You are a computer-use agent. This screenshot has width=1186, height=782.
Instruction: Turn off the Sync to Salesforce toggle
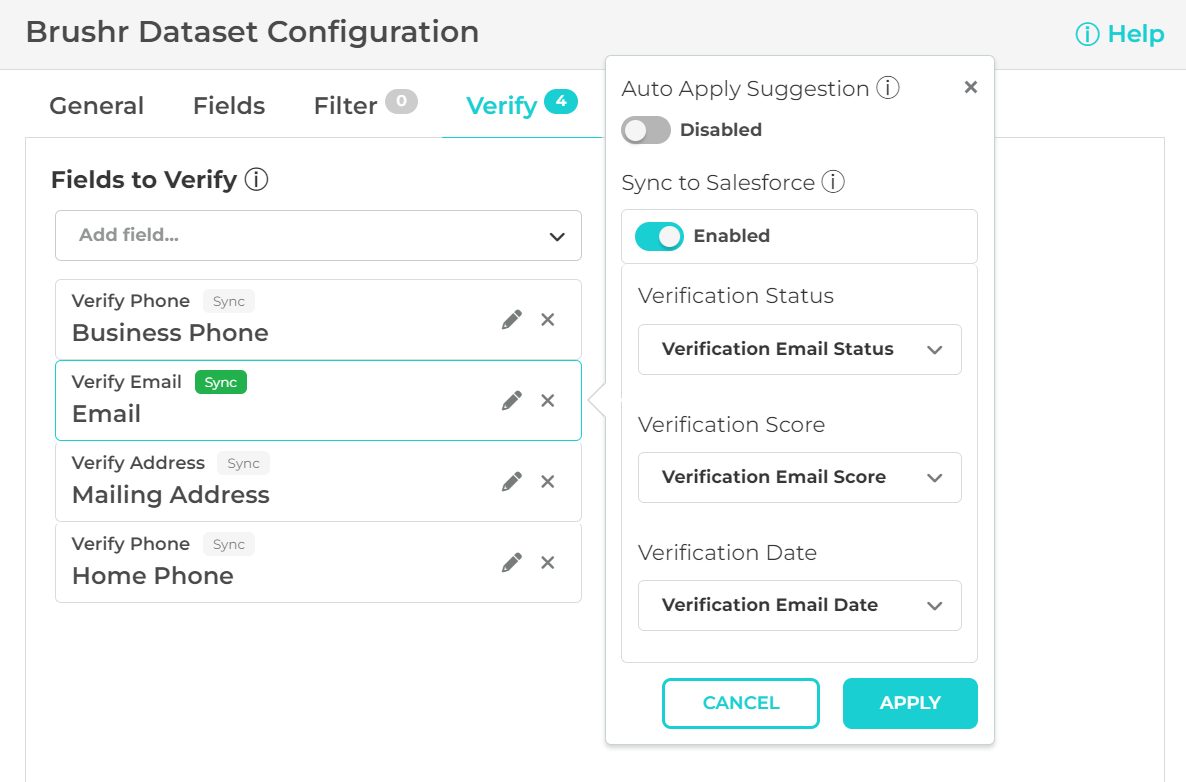coord(659,236)
